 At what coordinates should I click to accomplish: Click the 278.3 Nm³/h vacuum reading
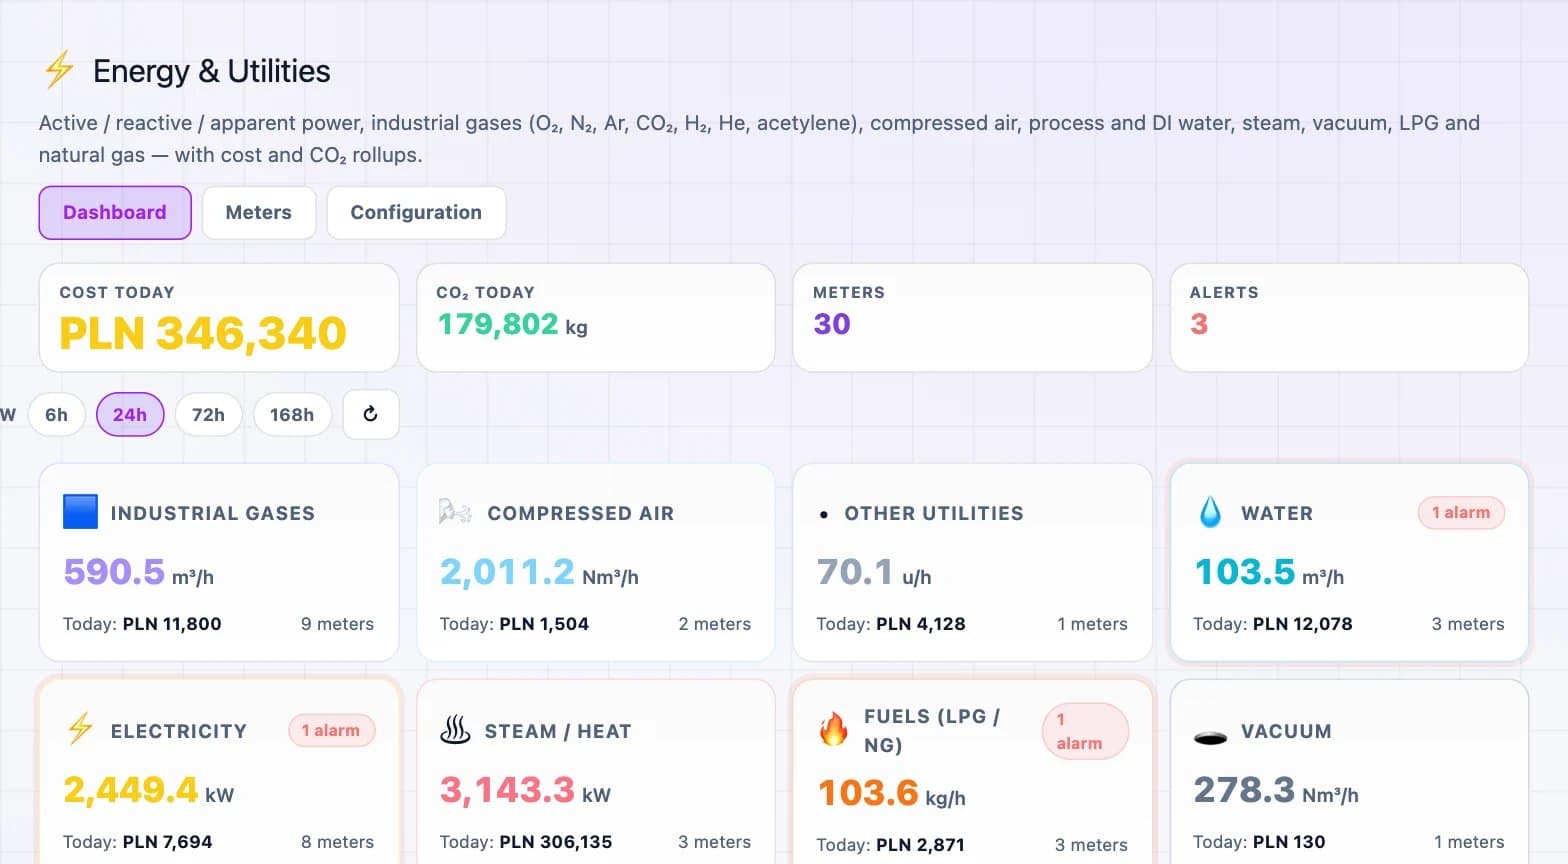[1276, 790]
